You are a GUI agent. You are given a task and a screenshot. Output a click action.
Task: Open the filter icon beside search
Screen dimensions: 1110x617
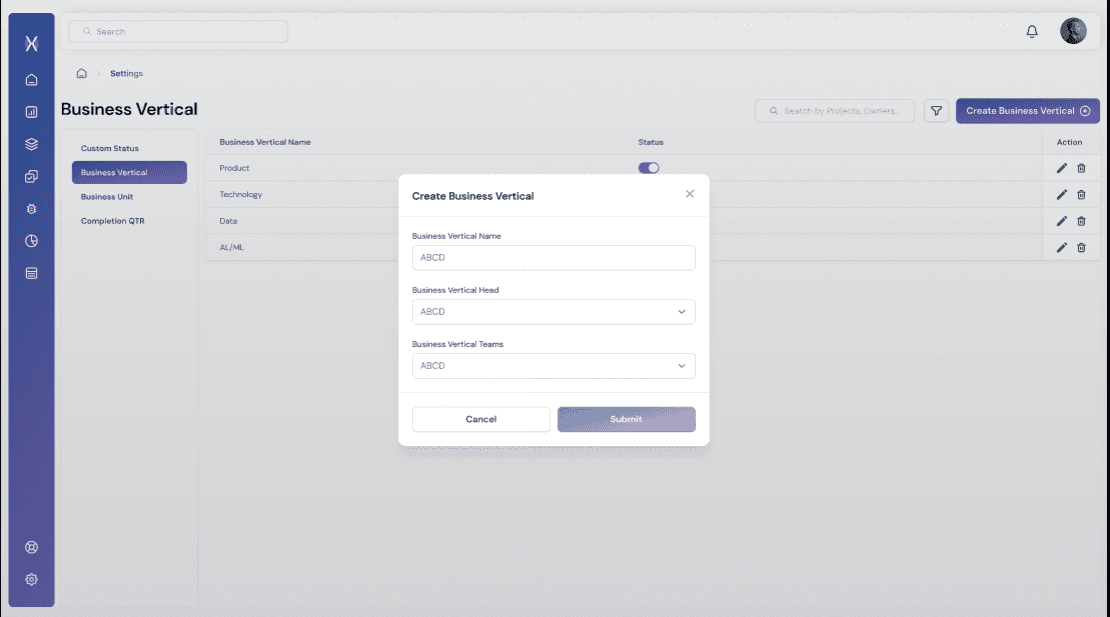pos(936,110)
